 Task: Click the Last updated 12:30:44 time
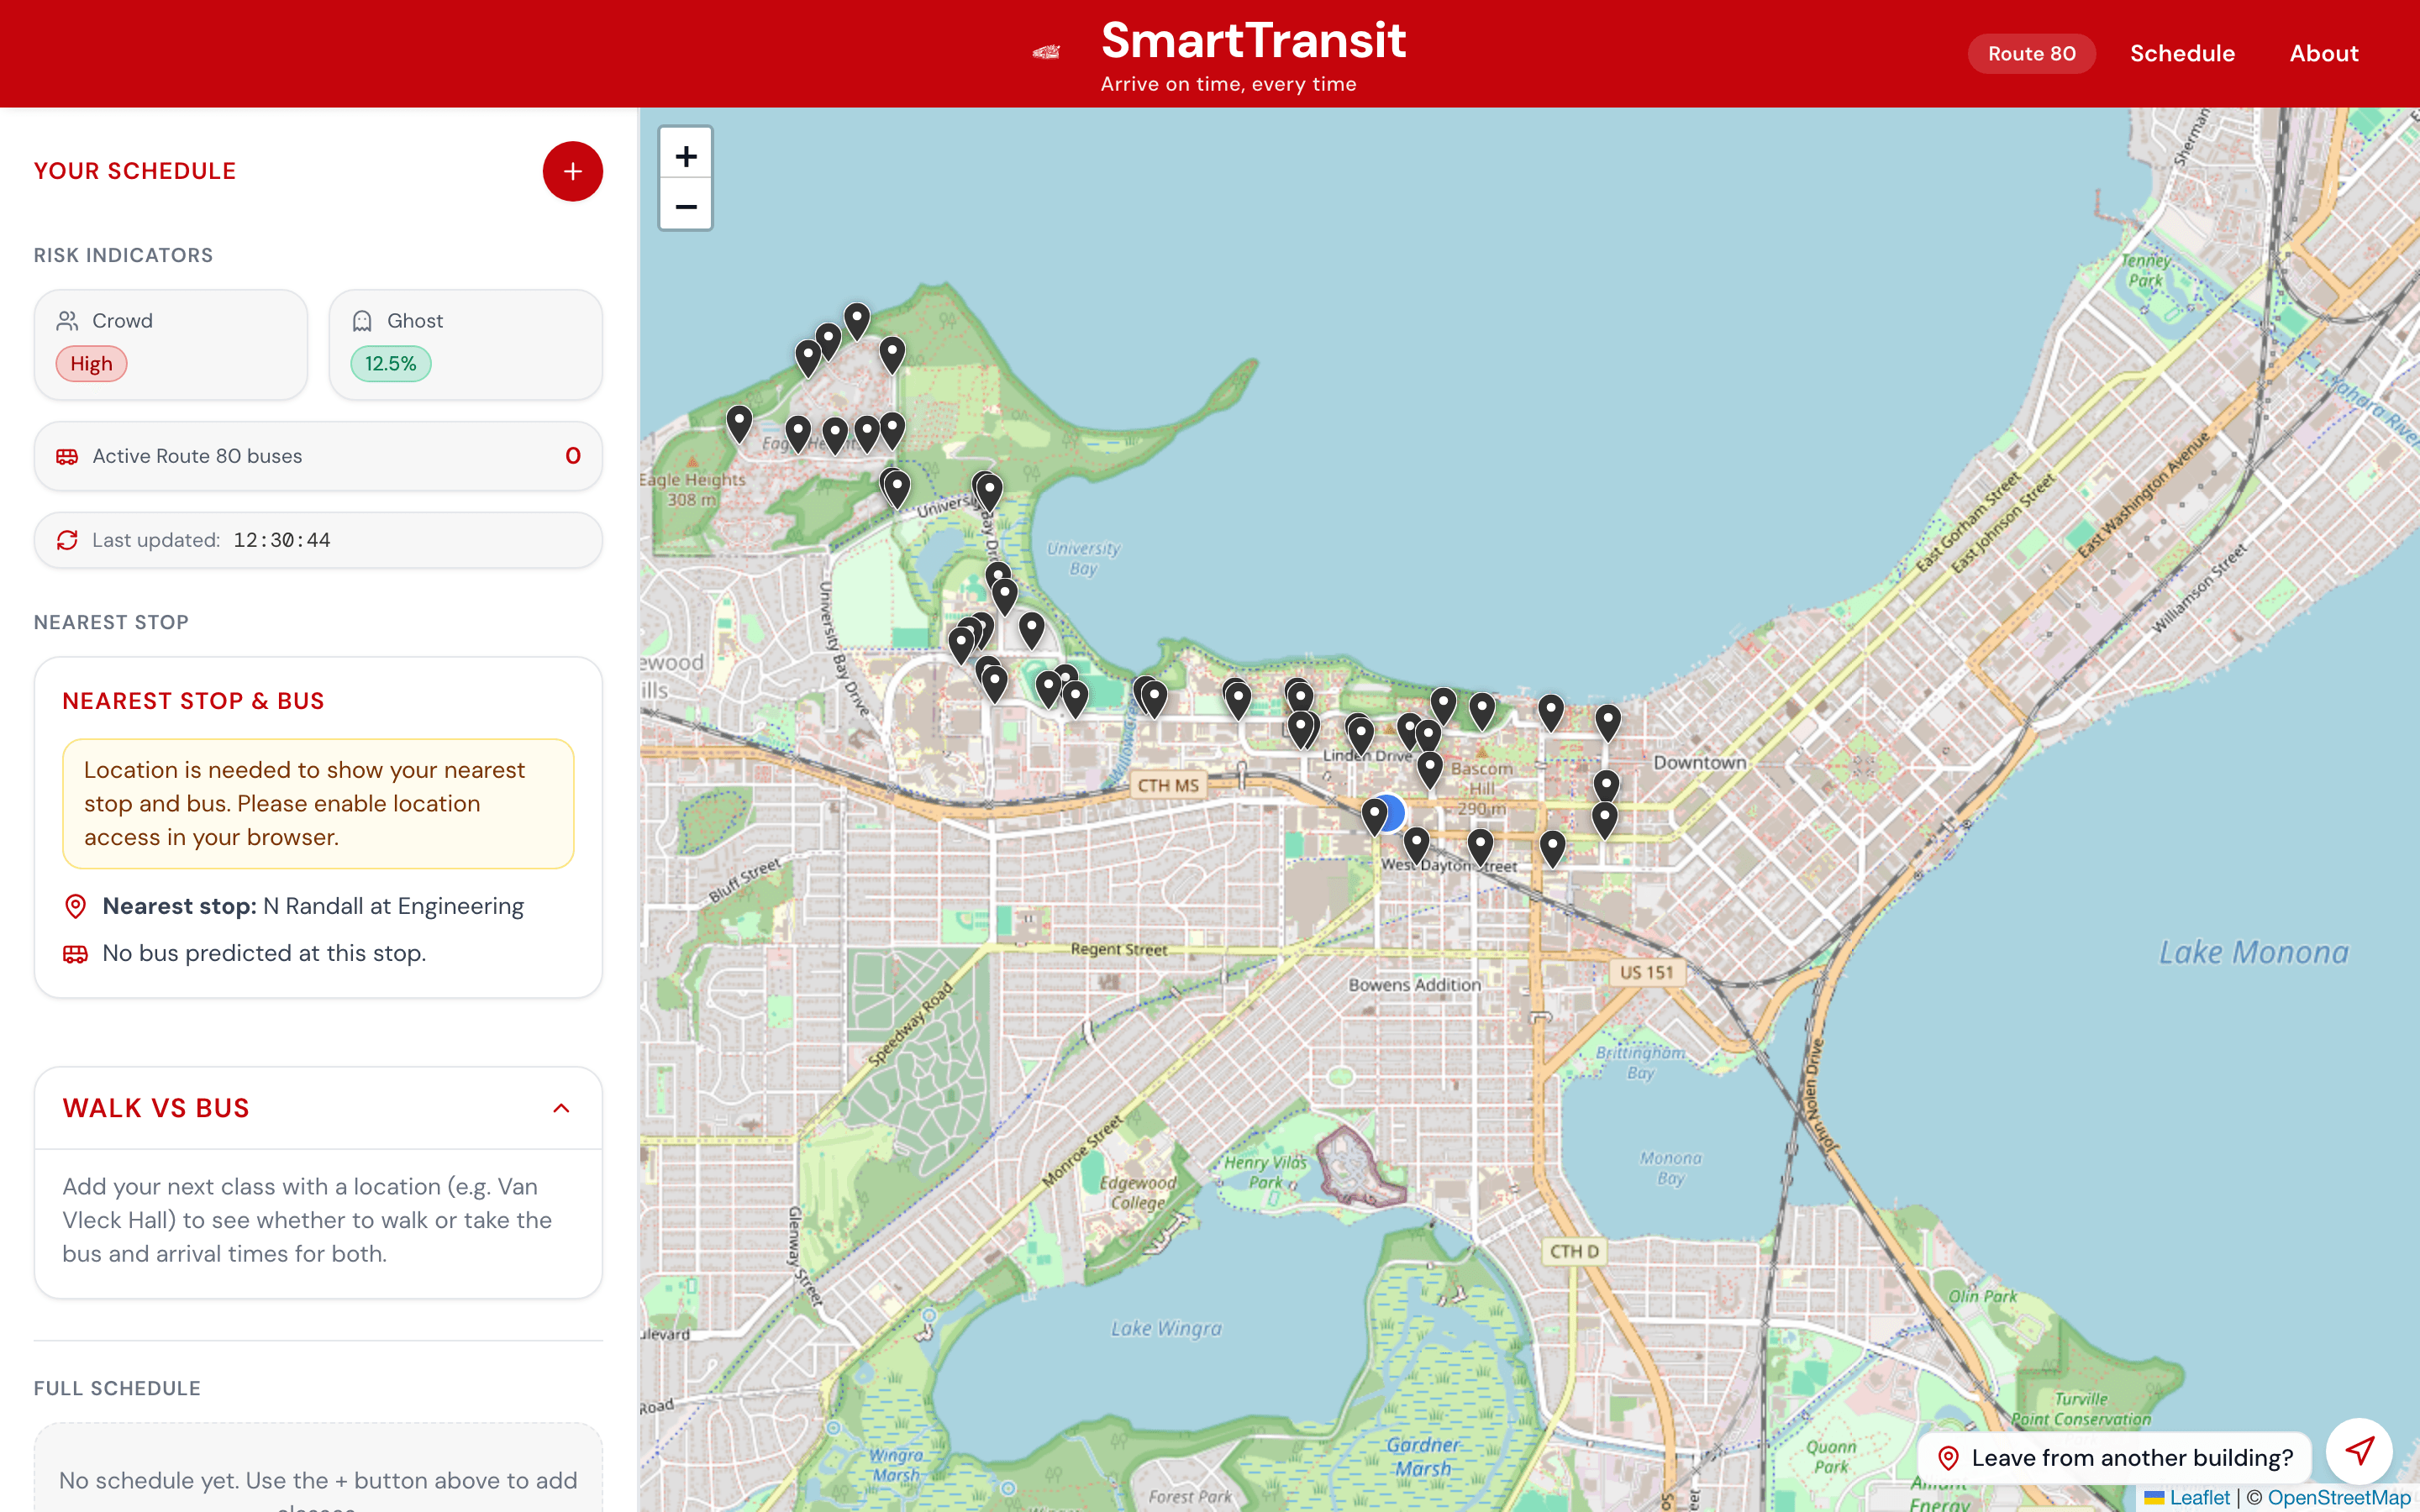click(282, 540)
